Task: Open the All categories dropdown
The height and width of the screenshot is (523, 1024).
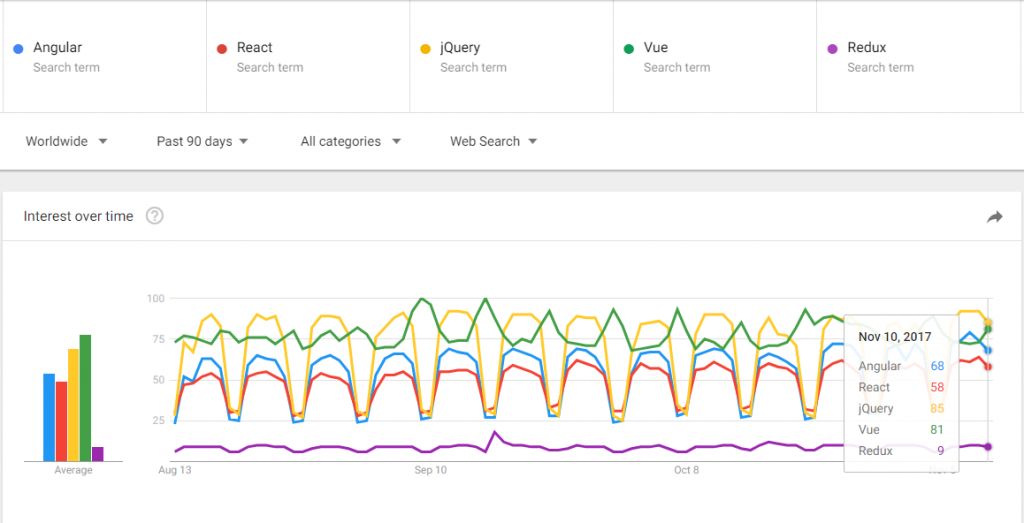Action: coord(351,141)
